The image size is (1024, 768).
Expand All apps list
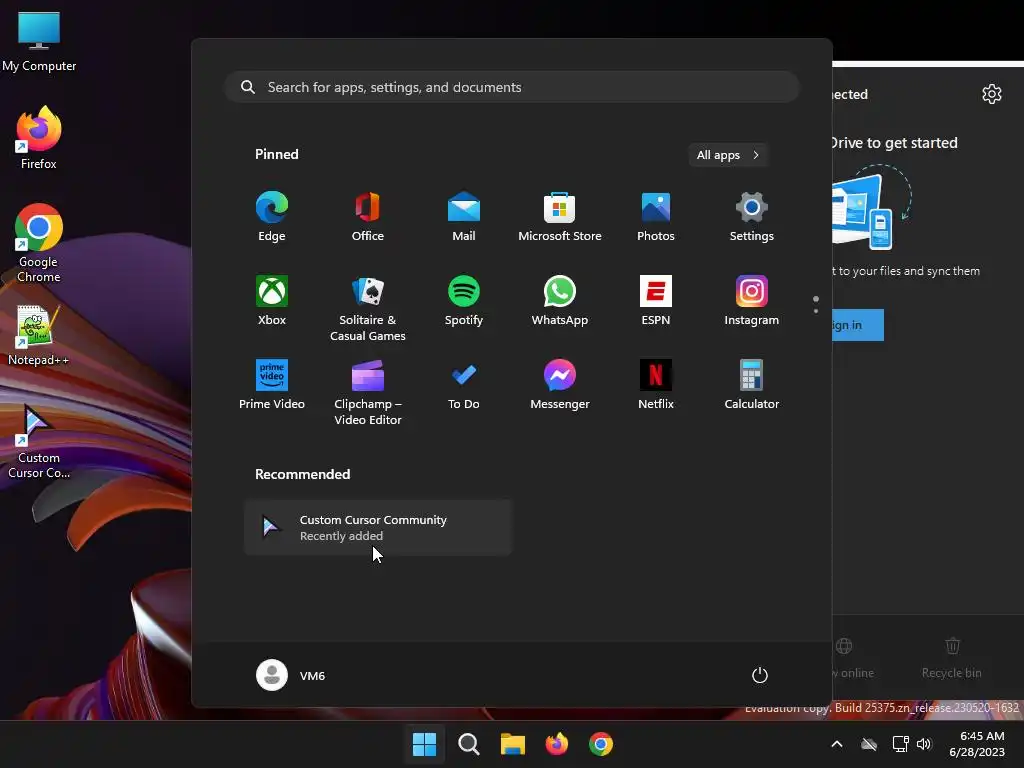pos(728,155)
